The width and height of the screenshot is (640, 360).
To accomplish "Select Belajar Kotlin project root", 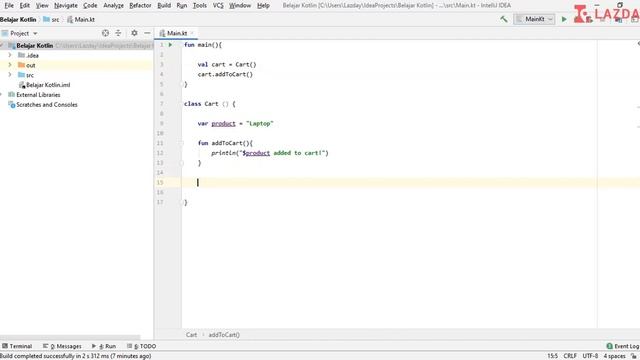I will point(35,46).
